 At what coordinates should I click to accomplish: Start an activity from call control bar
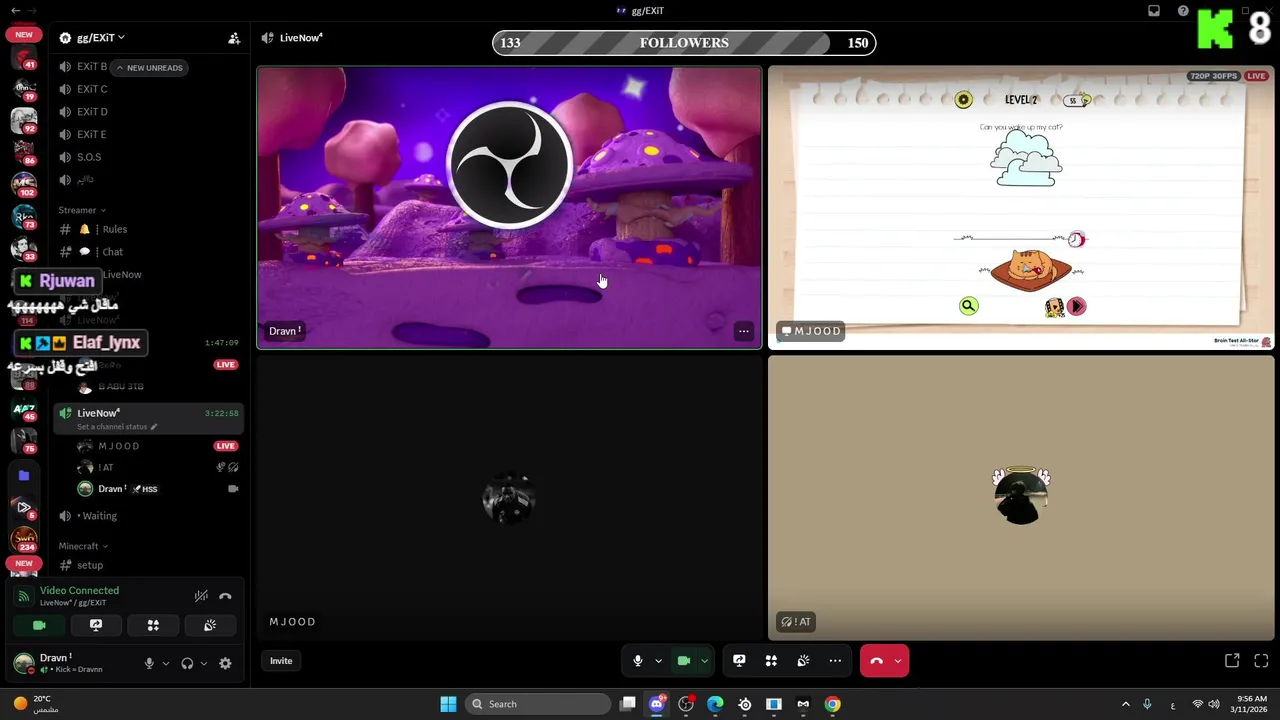[x=771, y=661]
